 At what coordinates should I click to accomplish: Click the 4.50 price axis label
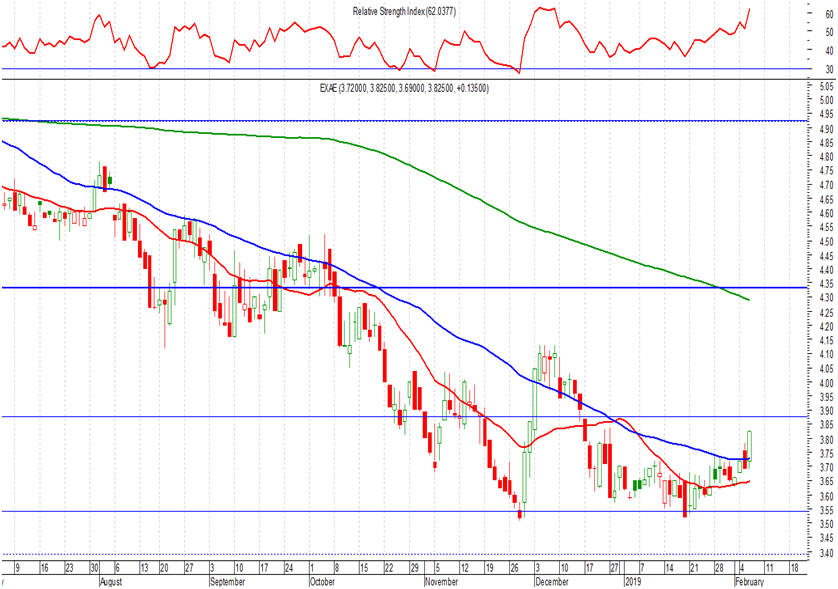[826, 242]
